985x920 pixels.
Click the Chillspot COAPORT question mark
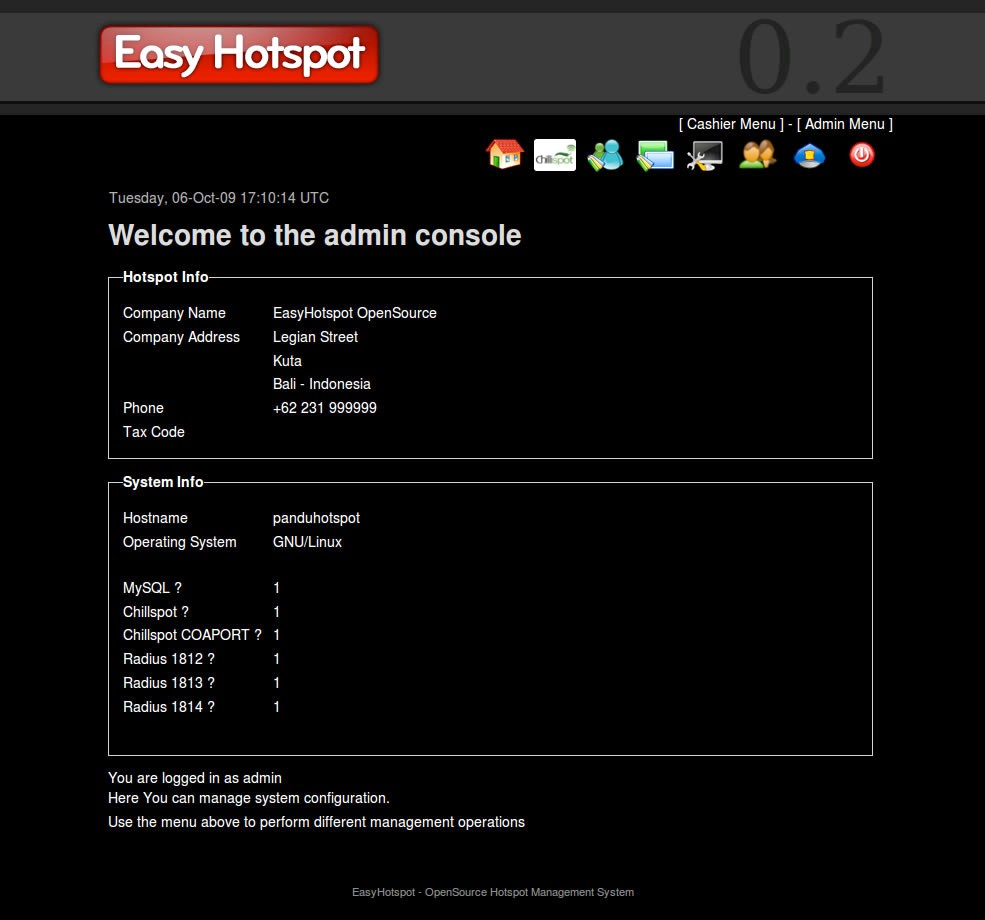(258, 635)
